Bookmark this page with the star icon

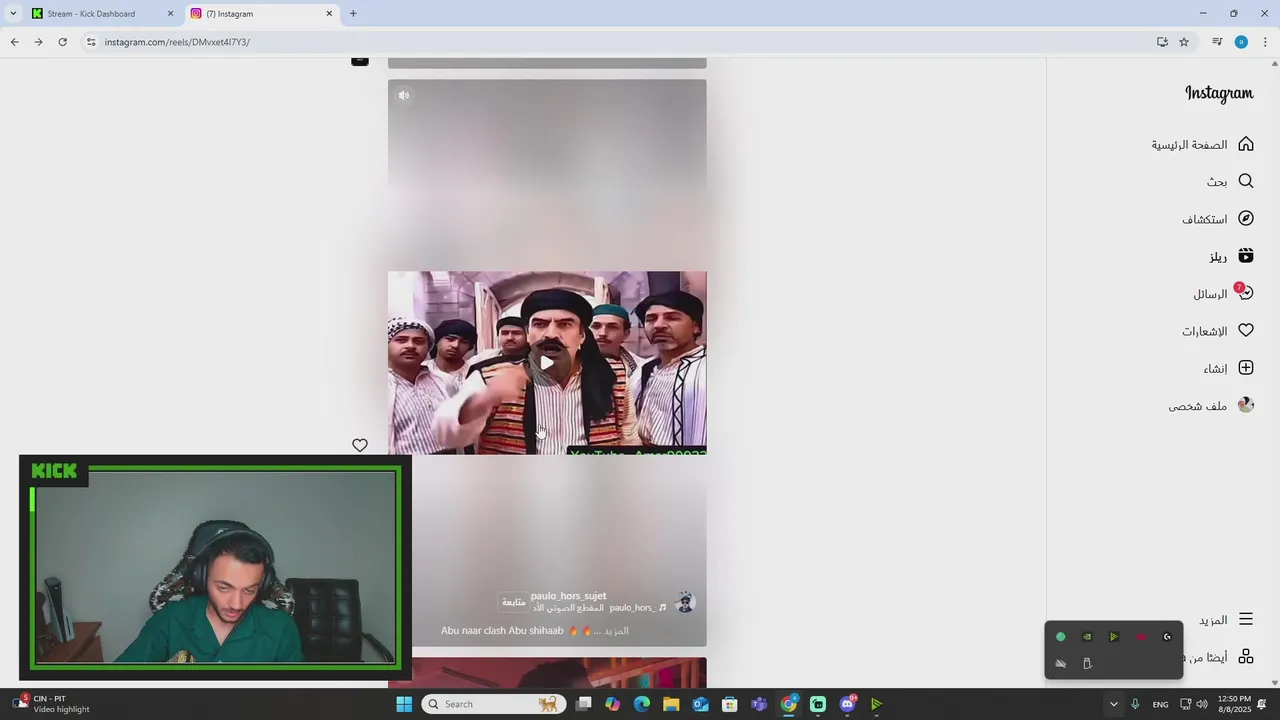(x=1184, y=42)
